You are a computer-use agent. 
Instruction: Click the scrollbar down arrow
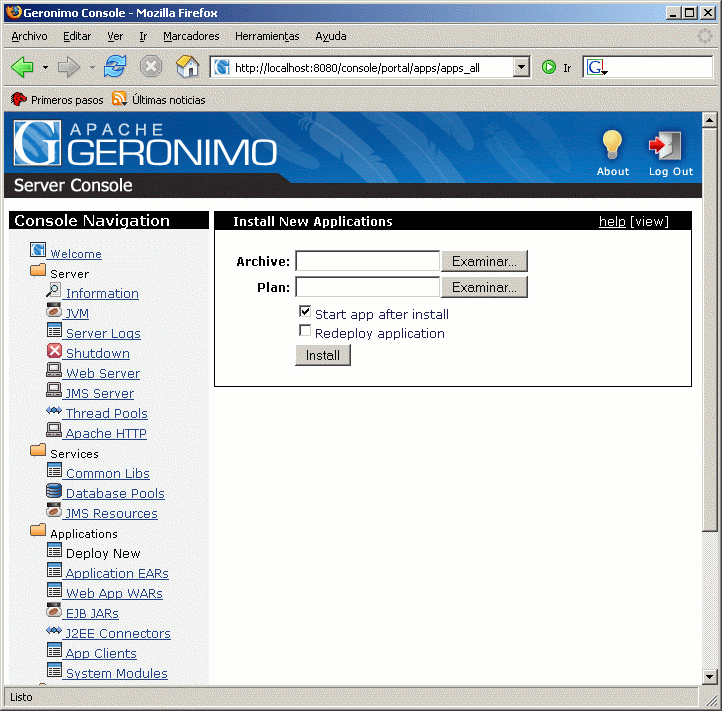pos(709,676)
